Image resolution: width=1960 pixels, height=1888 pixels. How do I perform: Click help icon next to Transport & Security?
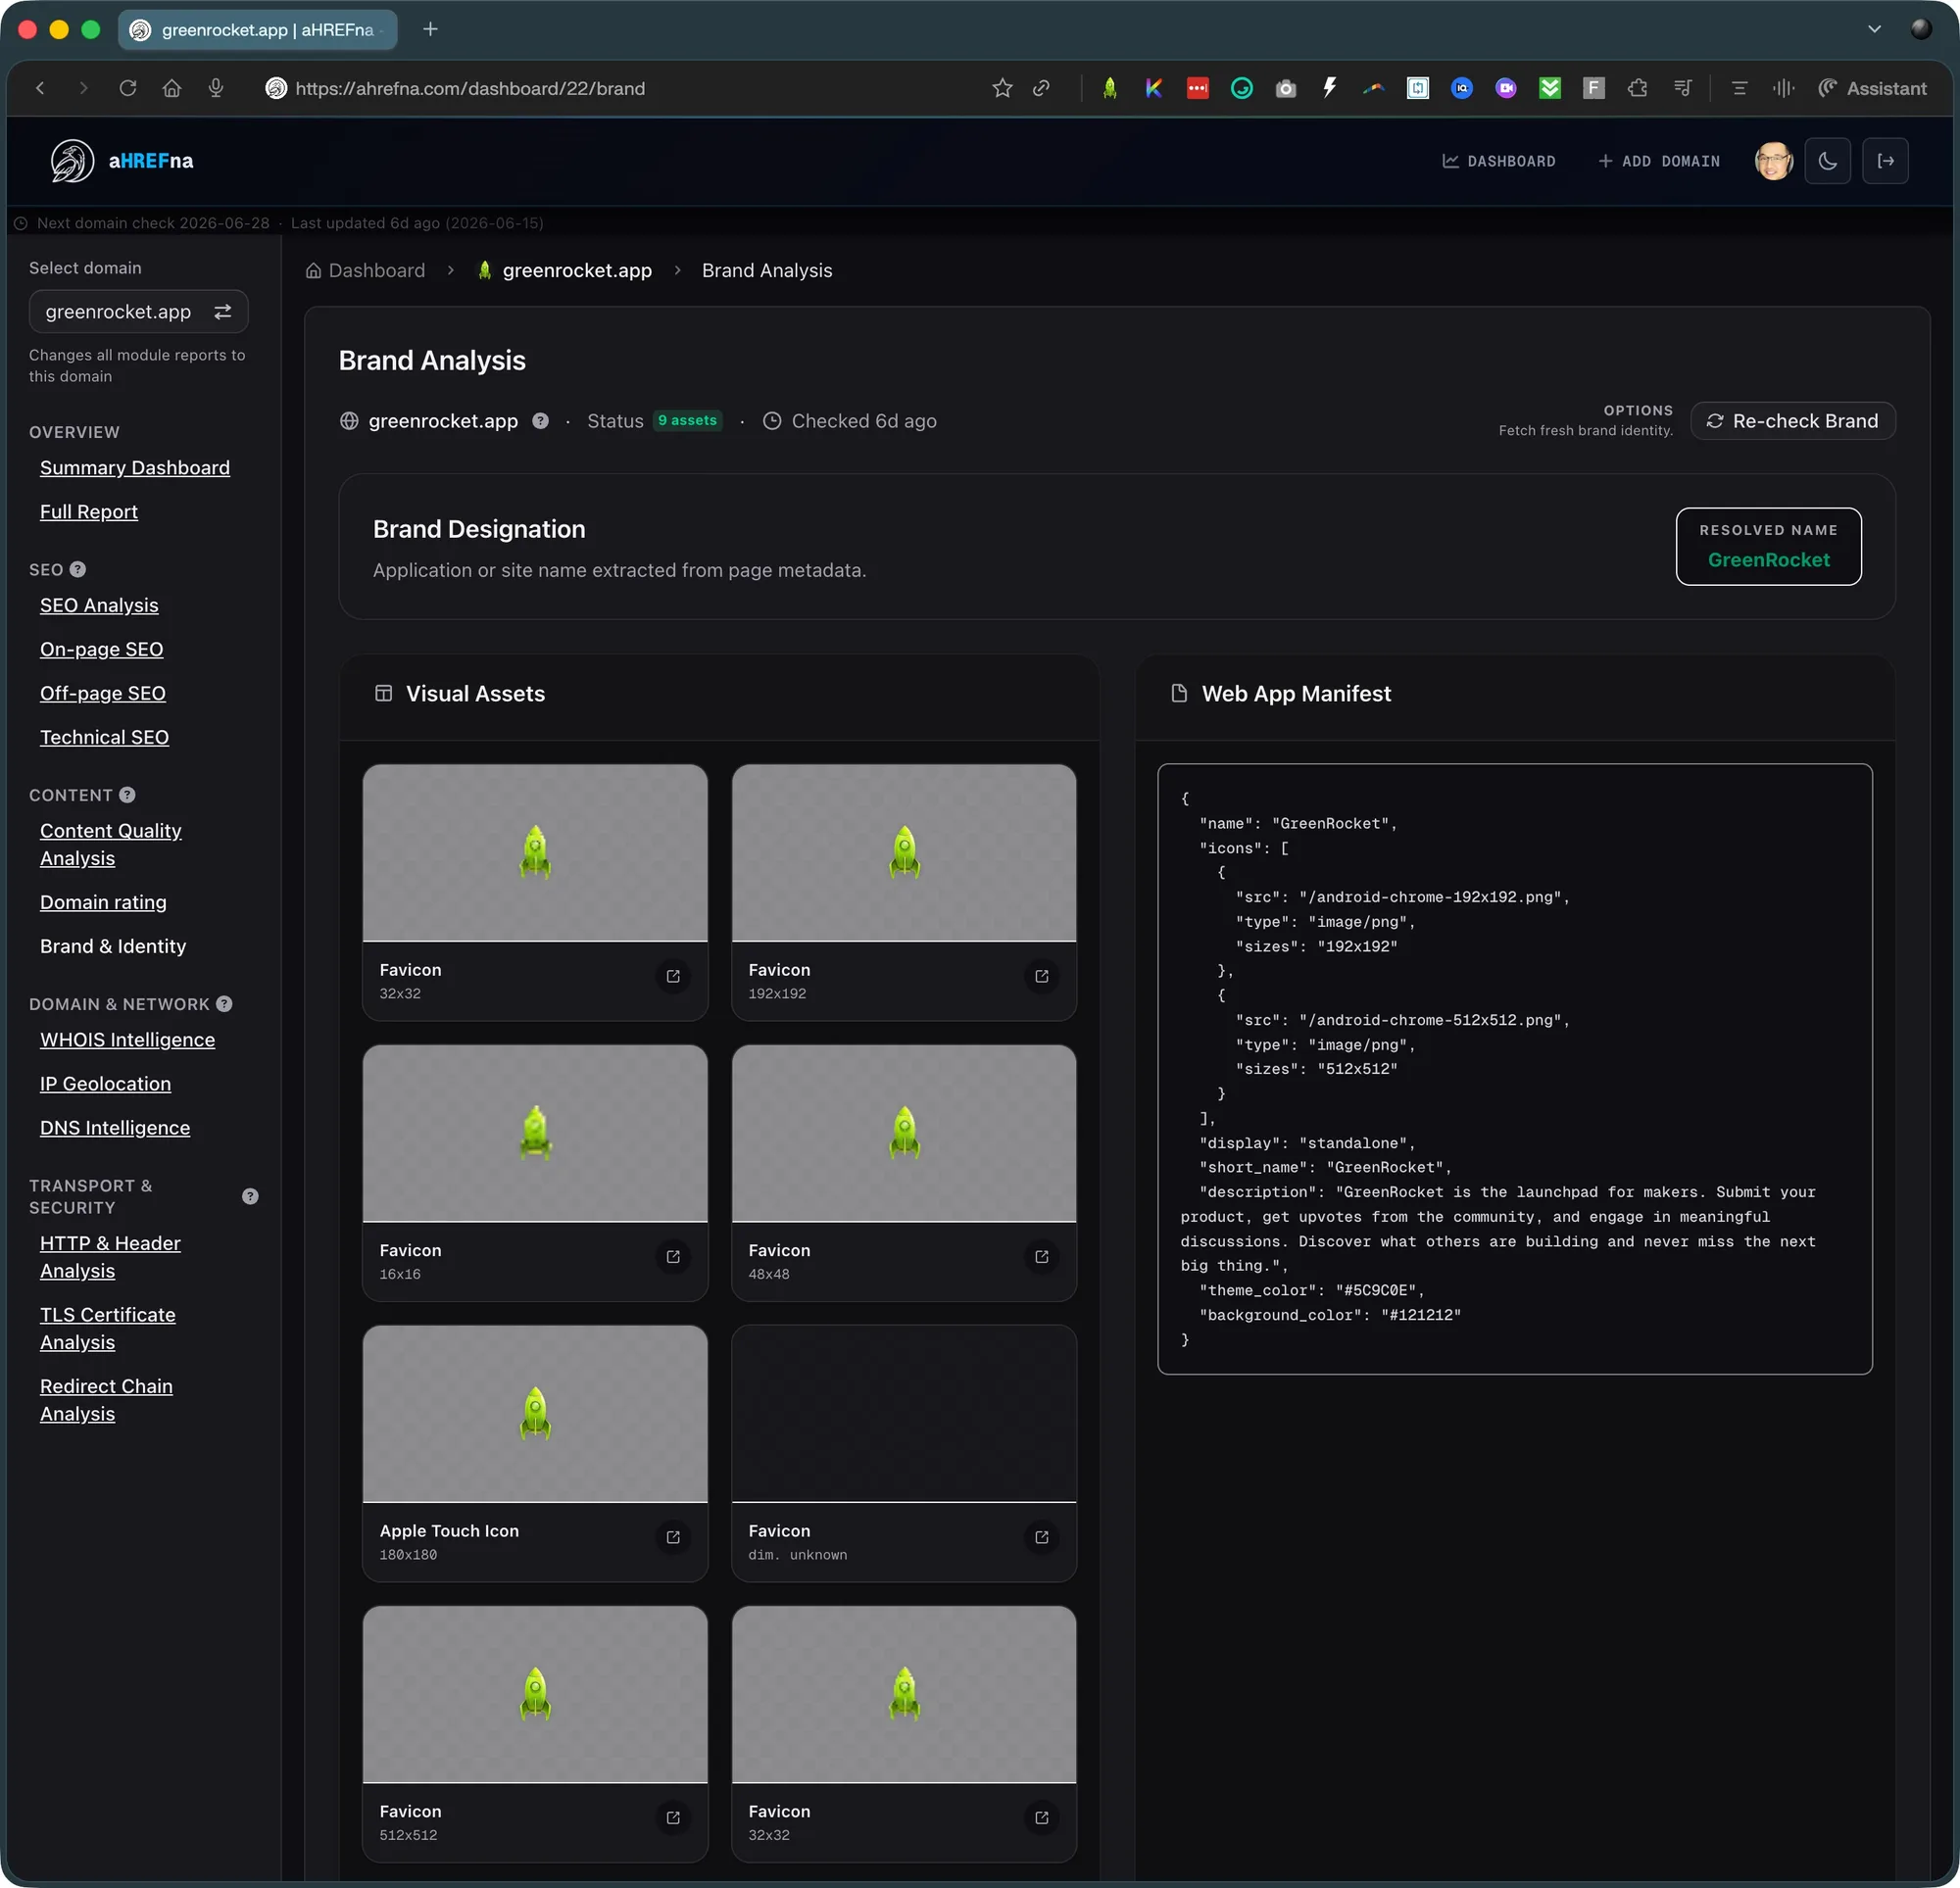pyautogui.click(x=250, y=1196)
